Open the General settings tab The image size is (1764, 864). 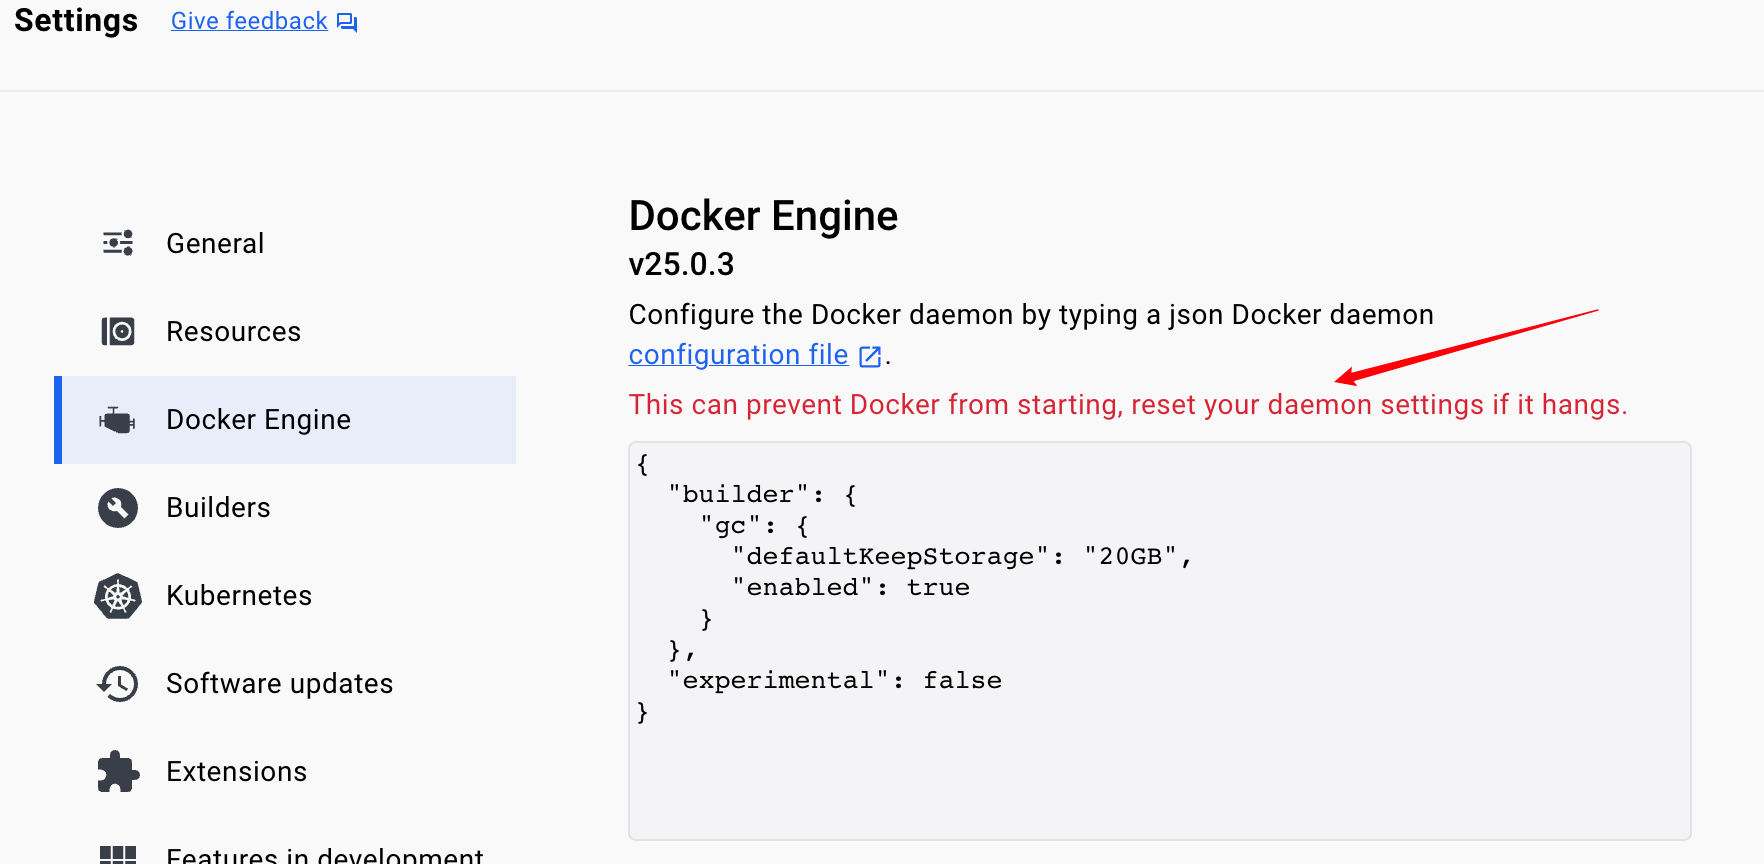[215, 243]
